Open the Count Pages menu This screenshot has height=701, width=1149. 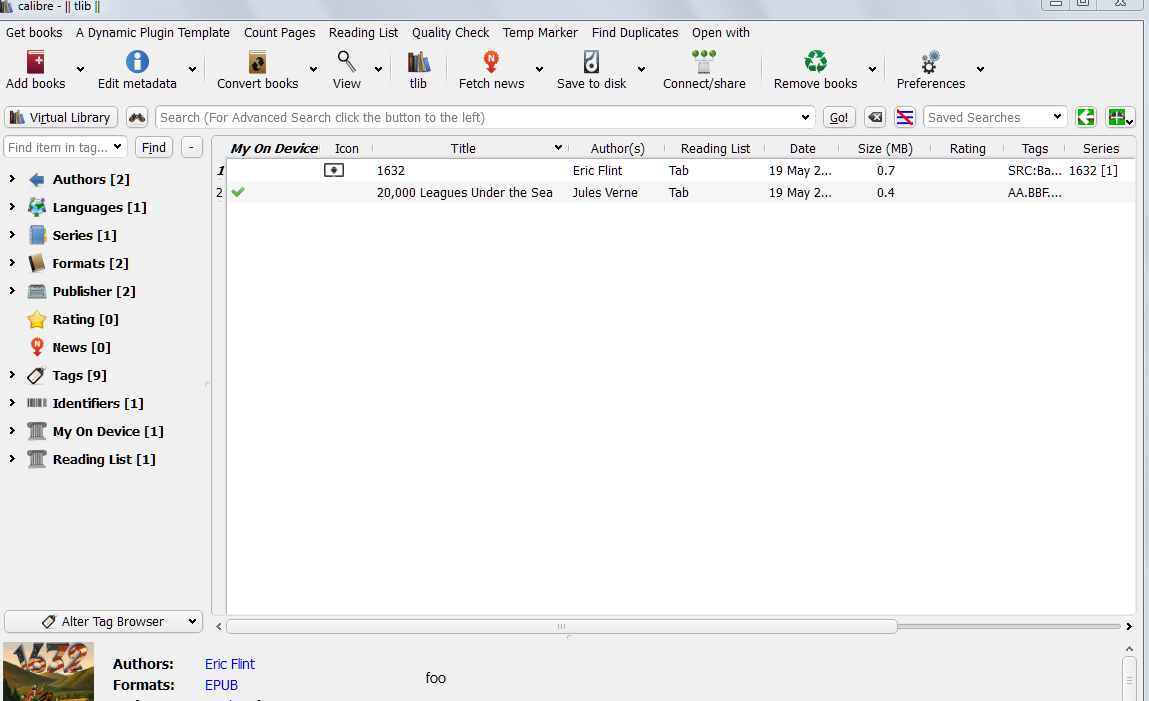point(279,32)
